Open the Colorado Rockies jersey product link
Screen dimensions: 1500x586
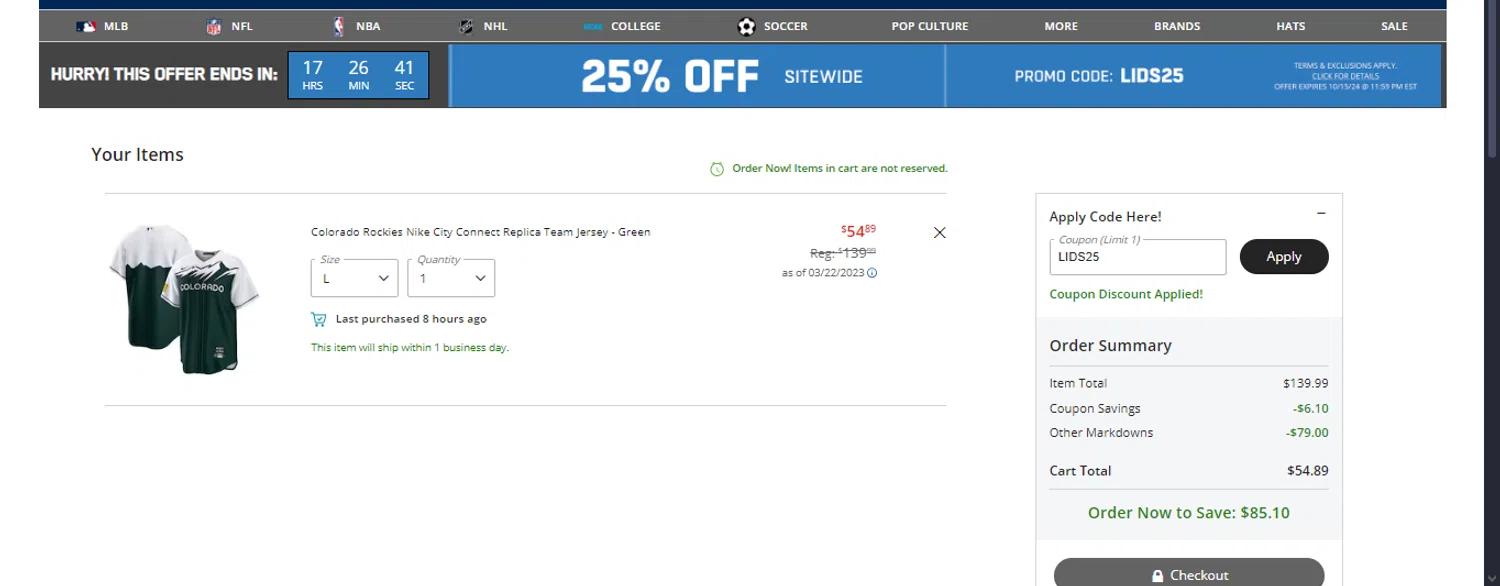(480, 232)
